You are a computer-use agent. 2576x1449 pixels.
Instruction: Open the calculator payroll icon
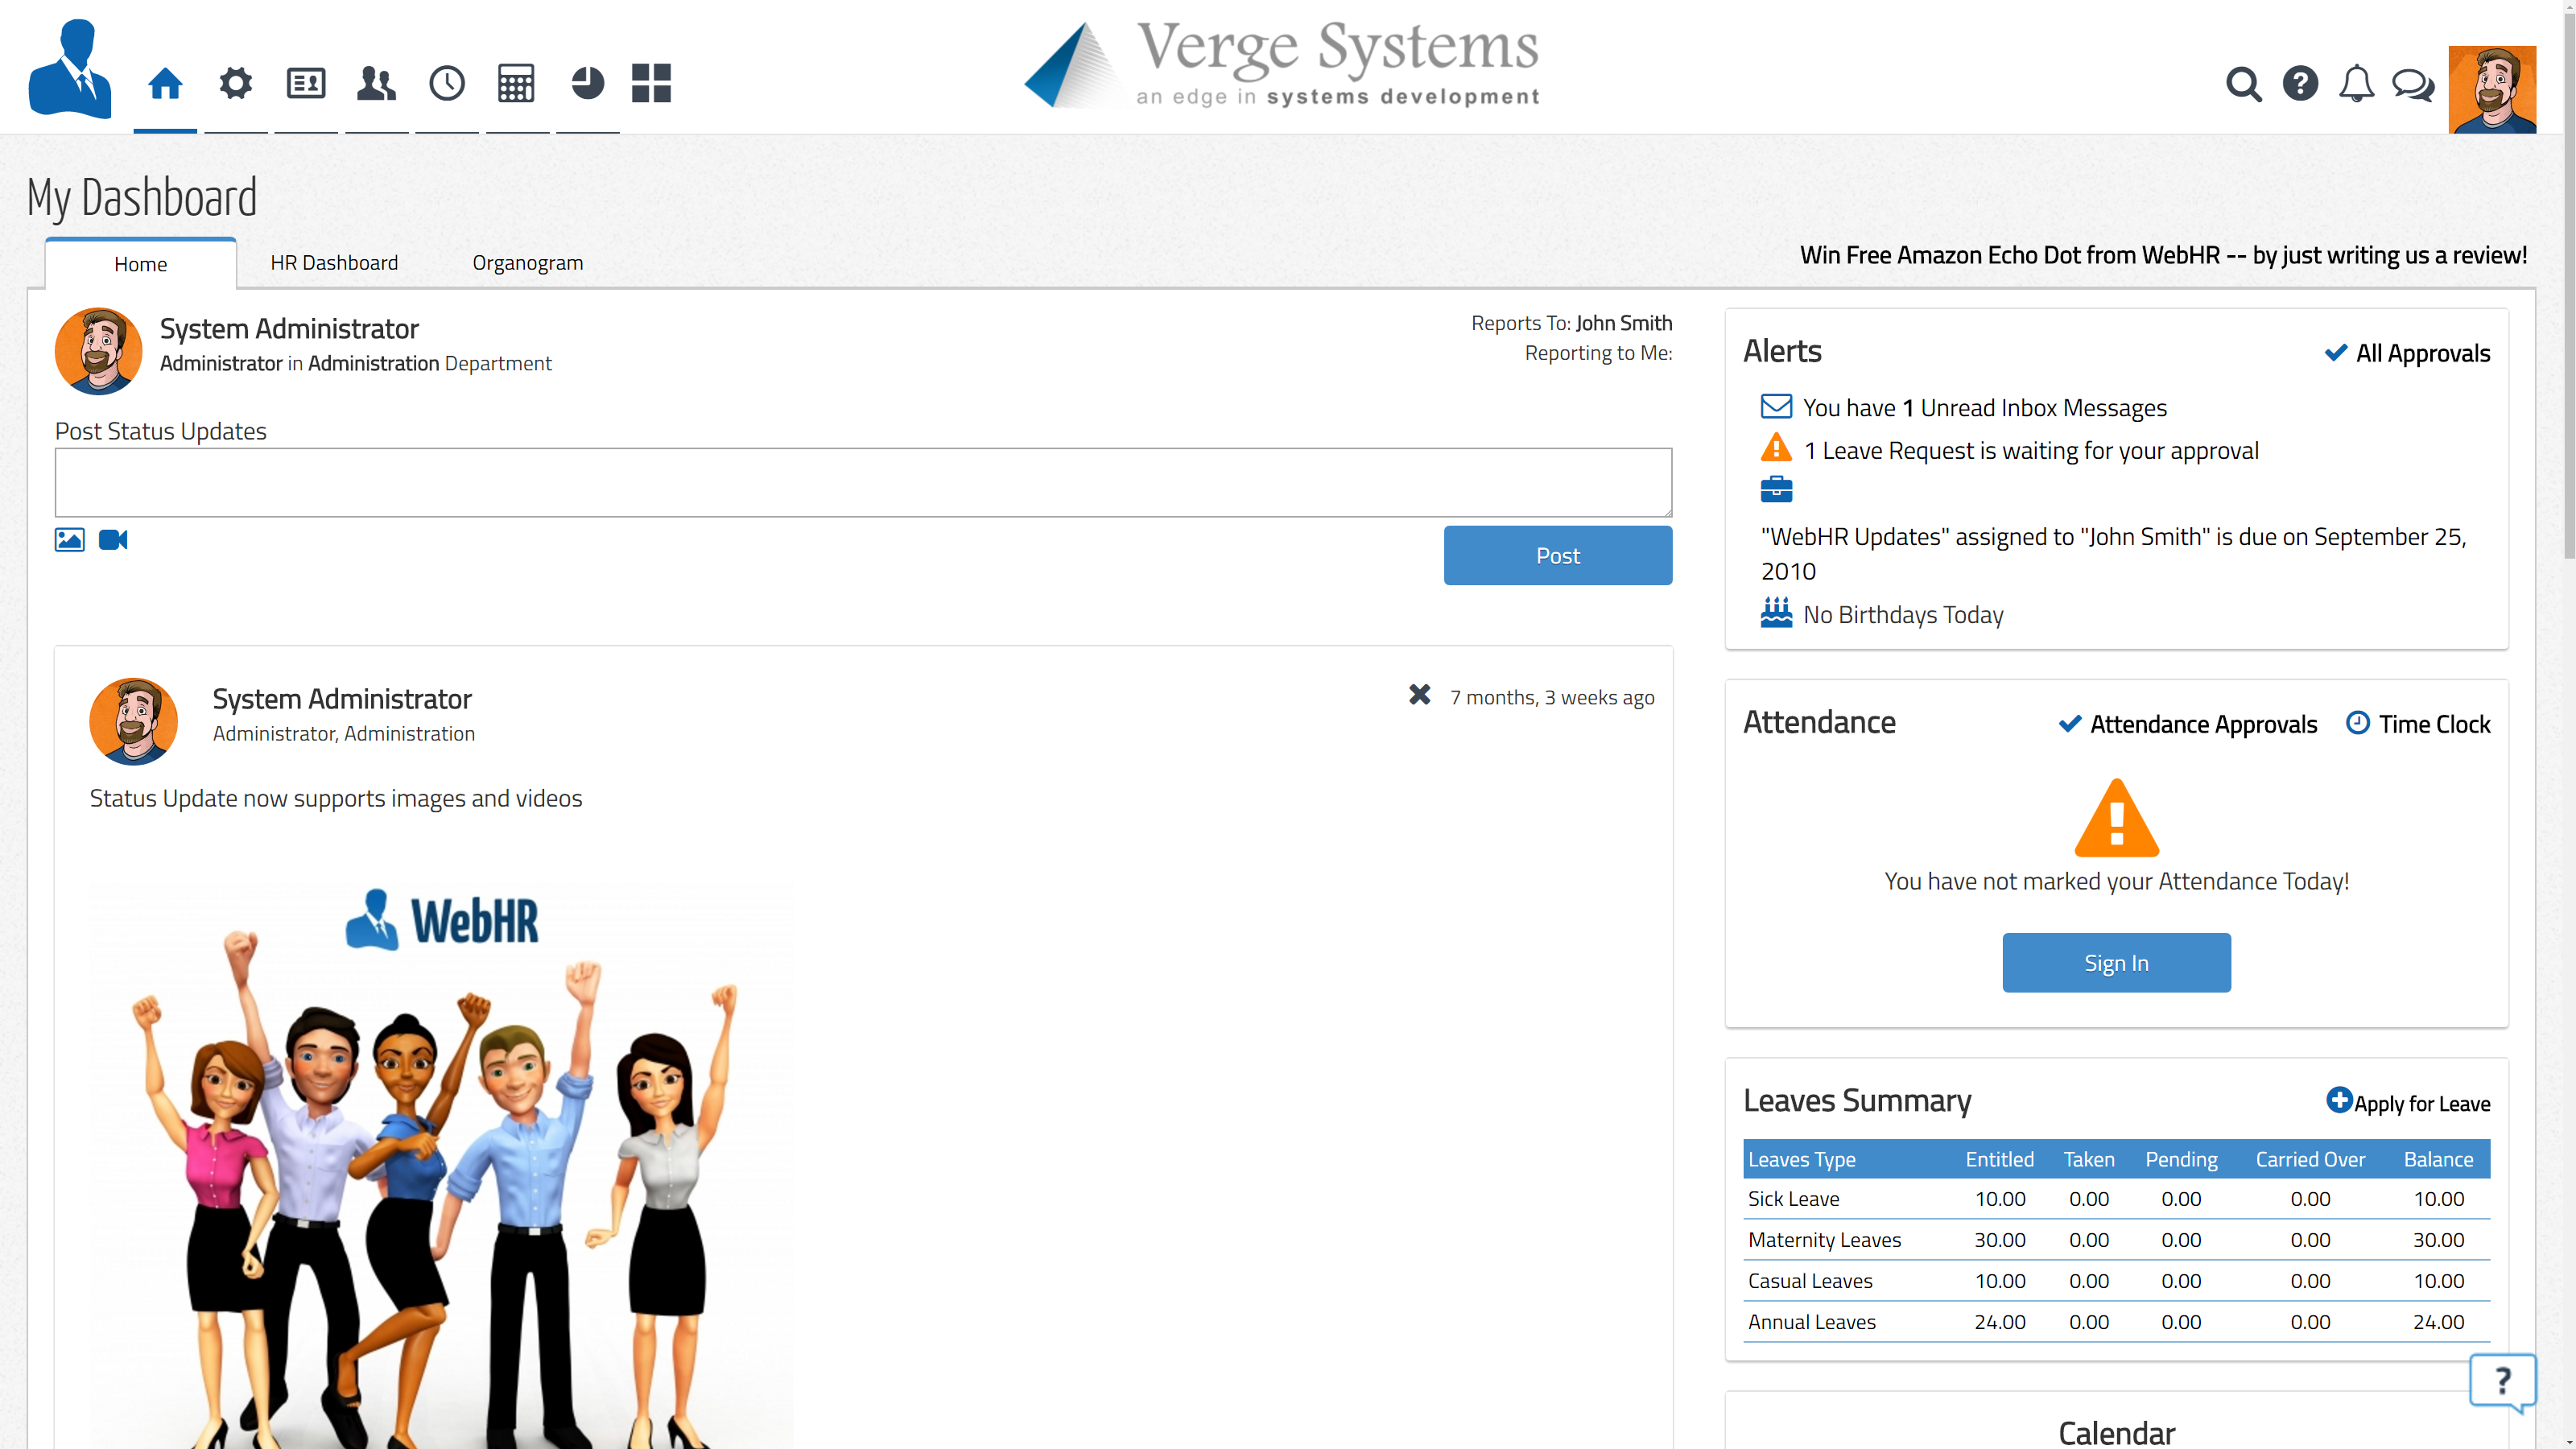pos(516,83)
